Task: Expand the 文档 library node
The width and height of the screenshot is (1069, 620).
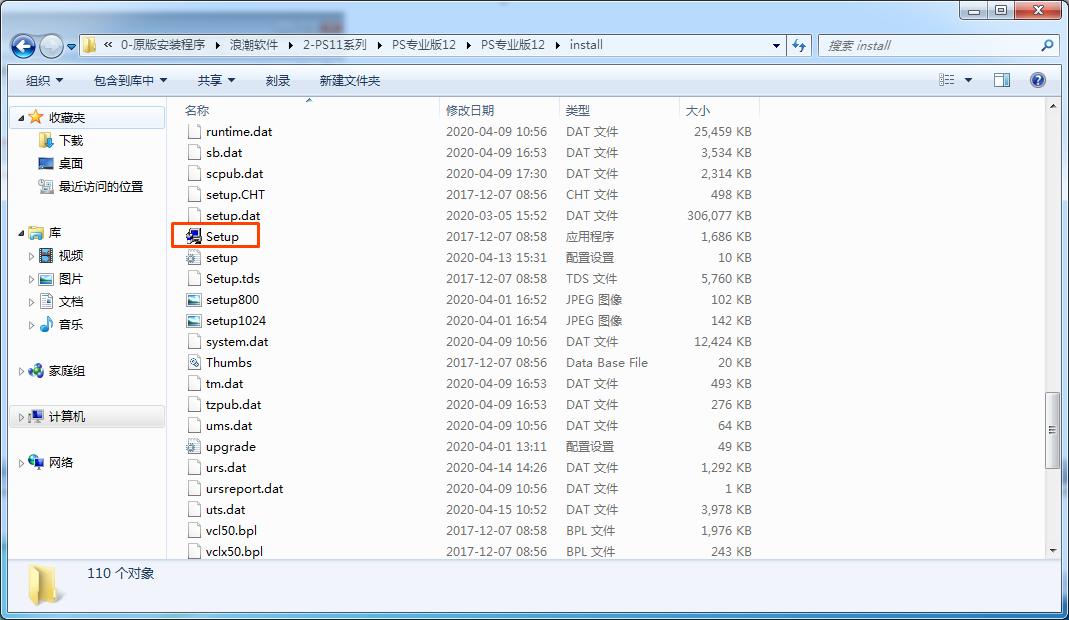Action: coord(31,302)
